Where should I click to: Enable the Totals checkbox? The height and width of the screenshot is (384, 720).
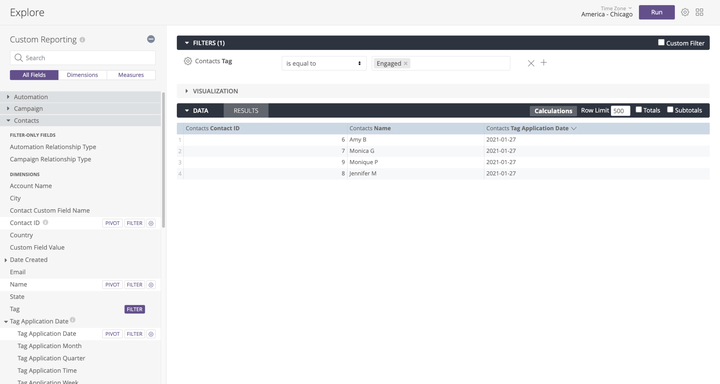point(638,109)
